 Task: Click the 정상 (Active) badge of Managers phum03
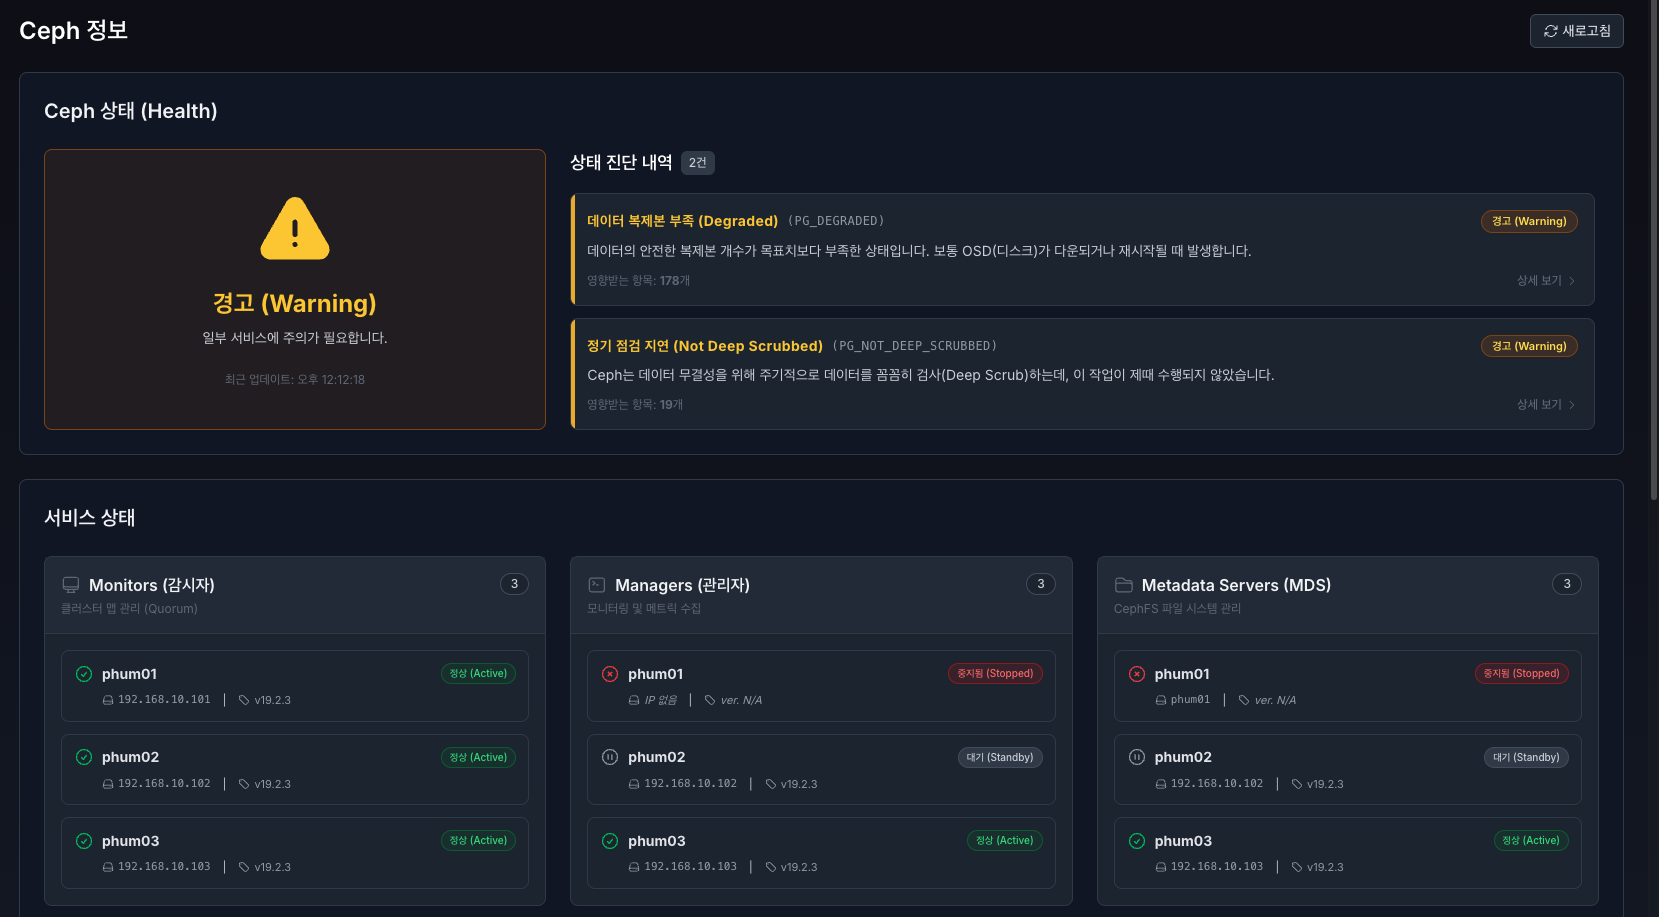(1005, 840)
